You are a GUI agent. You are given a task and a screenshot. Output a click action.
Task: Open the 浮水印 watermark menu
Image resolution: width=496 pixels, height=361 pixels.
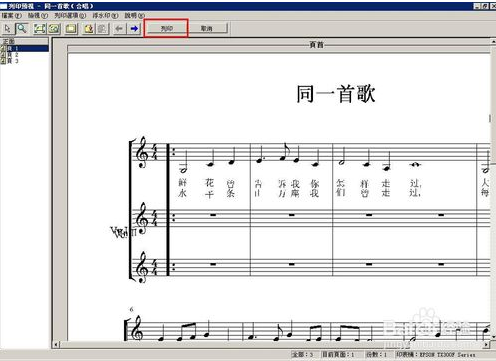tap(105, 16)
